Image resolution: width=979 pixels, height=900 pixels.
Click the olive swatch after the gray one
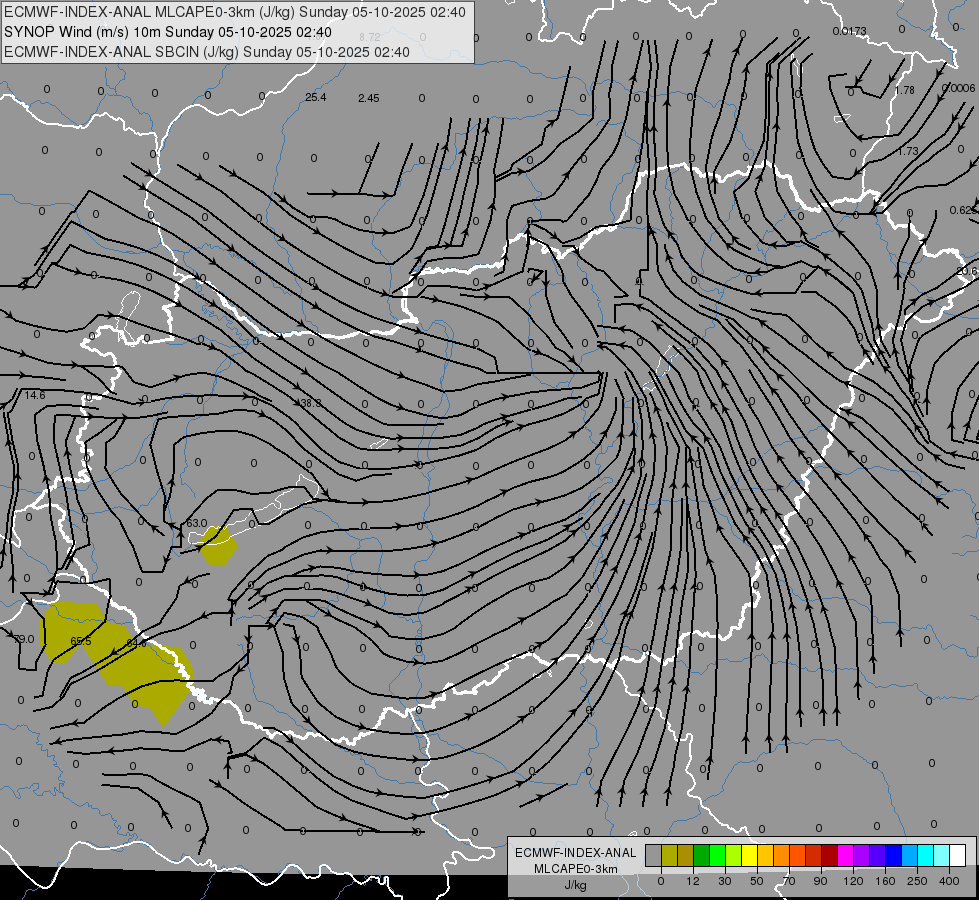coord(669,855)
